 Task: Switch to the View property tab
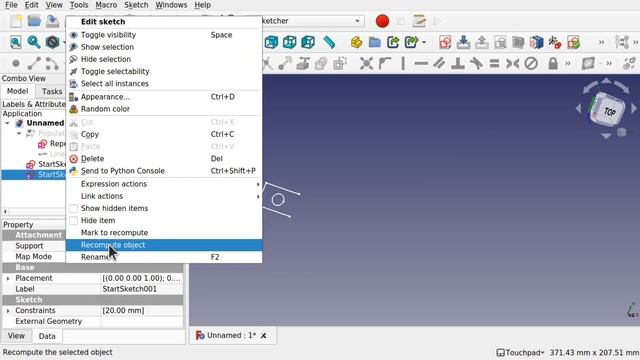coord(16,336)
